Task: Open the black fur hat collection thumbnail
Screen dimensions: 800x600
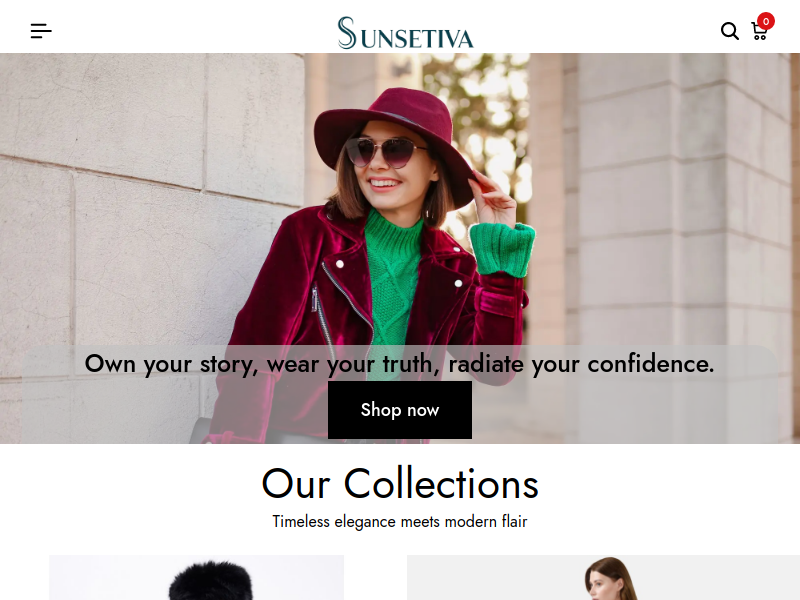Action: (196, 578)
